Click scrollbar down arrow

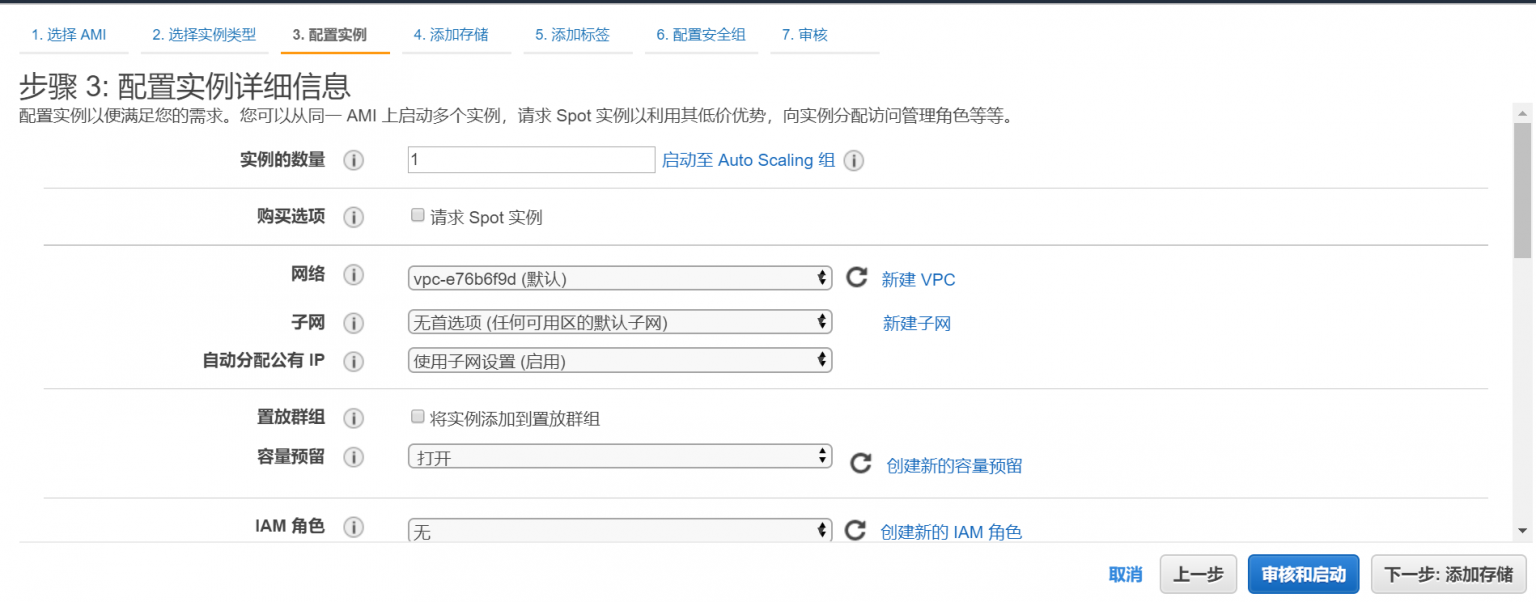[x=1522, y=532]
